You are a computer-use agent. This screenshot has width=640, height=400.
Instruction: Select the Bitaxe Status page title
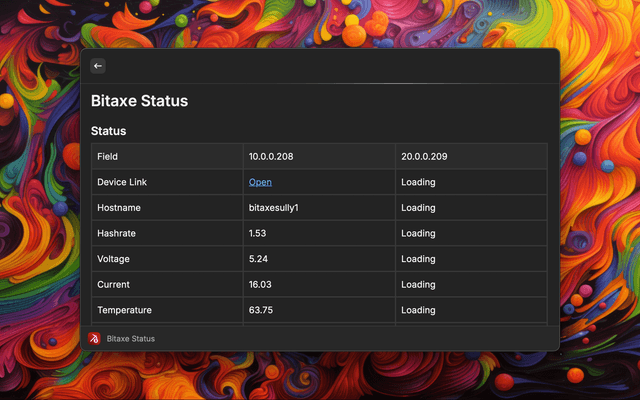click(139, 101)
